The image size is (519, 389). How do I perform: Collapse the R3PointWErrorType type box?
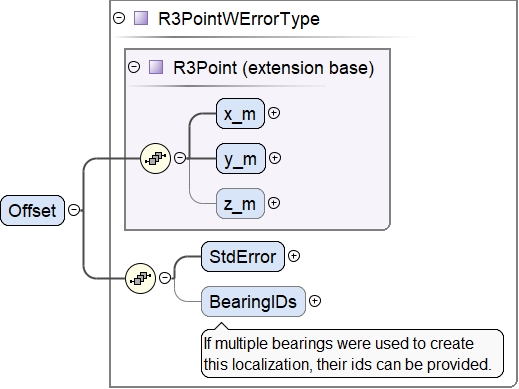click(x=119, y=18)
